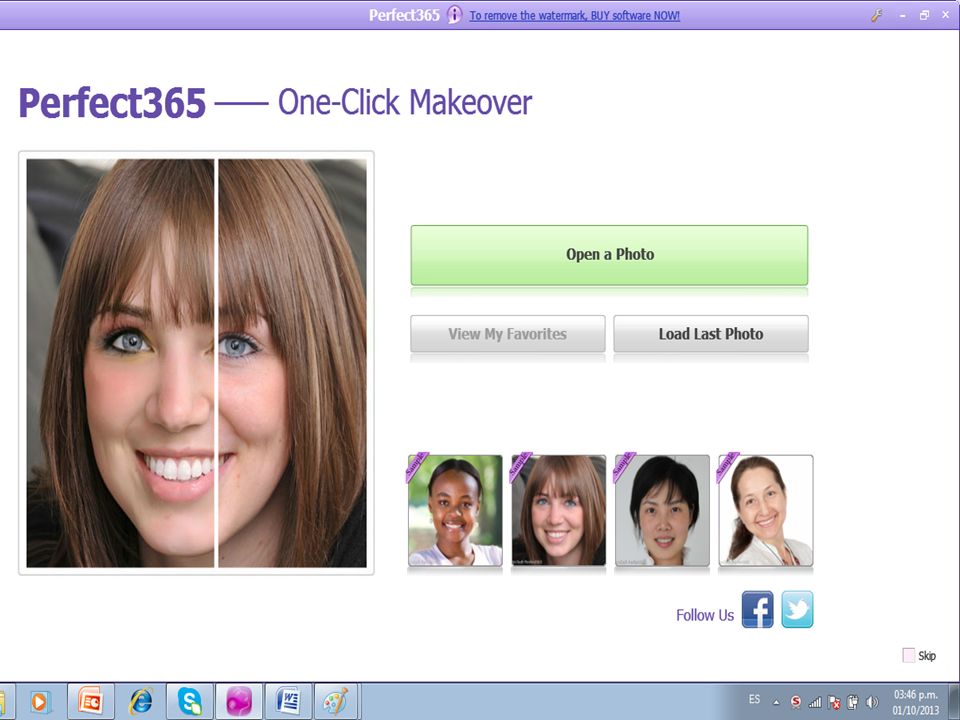
Task: Open Paint from the taskbar
Action: pyautogui.click(x=336, y=702)
